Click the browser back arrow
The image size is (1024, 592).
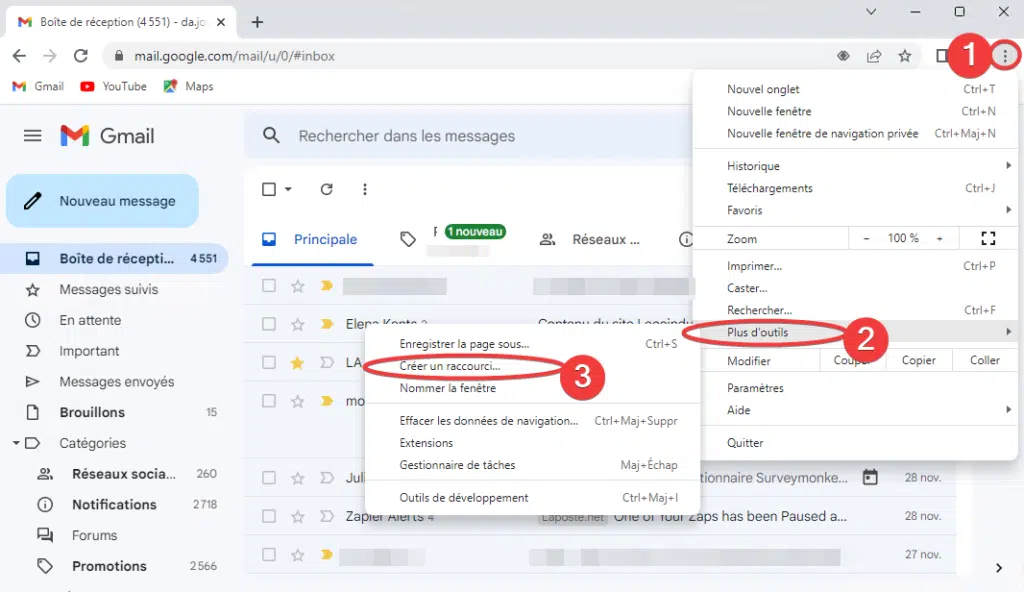pyautogui.click(x=19, y=56)
